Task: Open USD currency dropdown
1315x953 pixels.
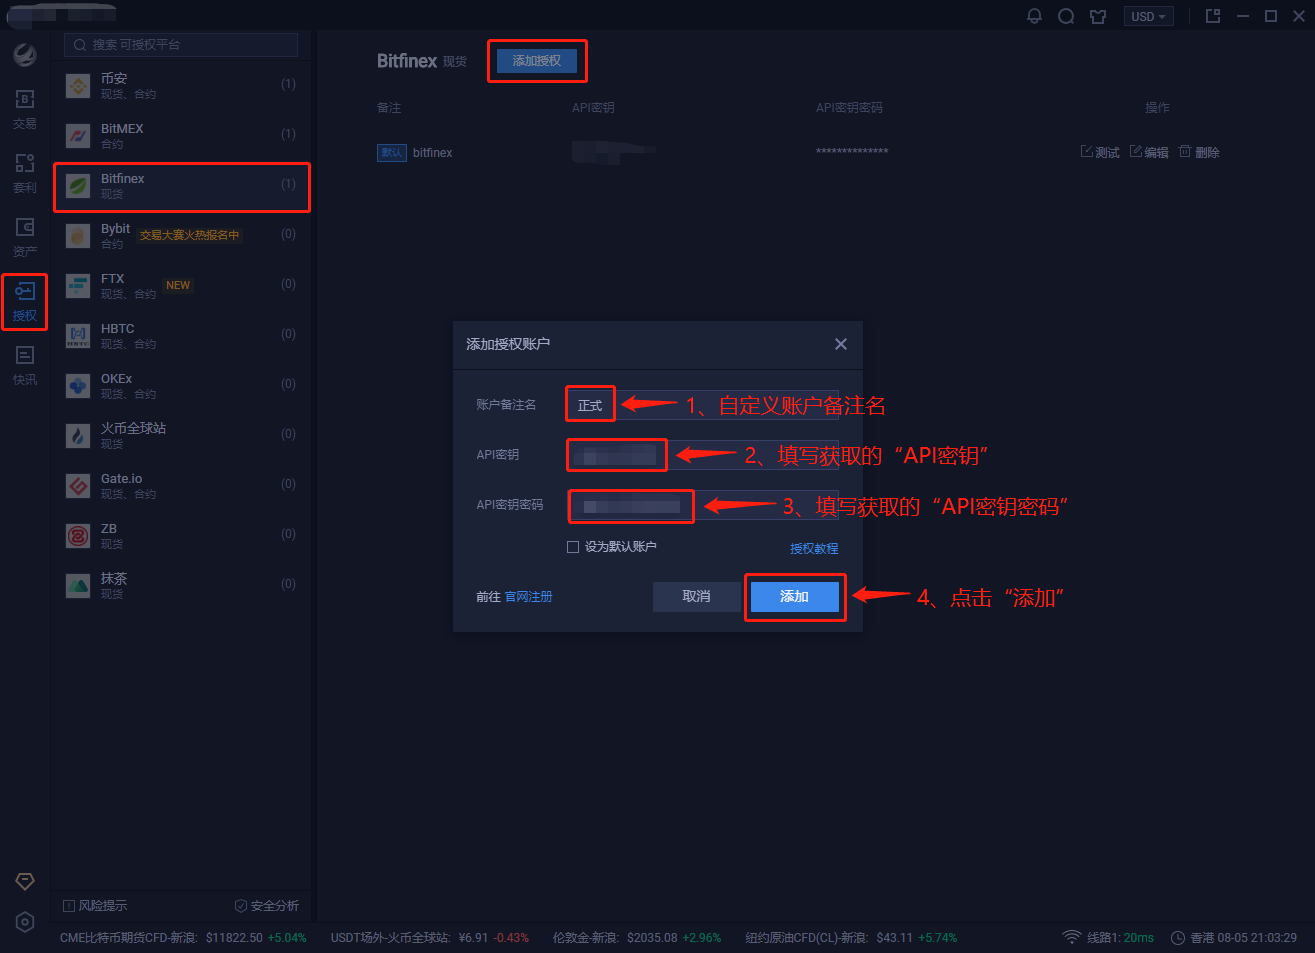Action: (1148, 16)
